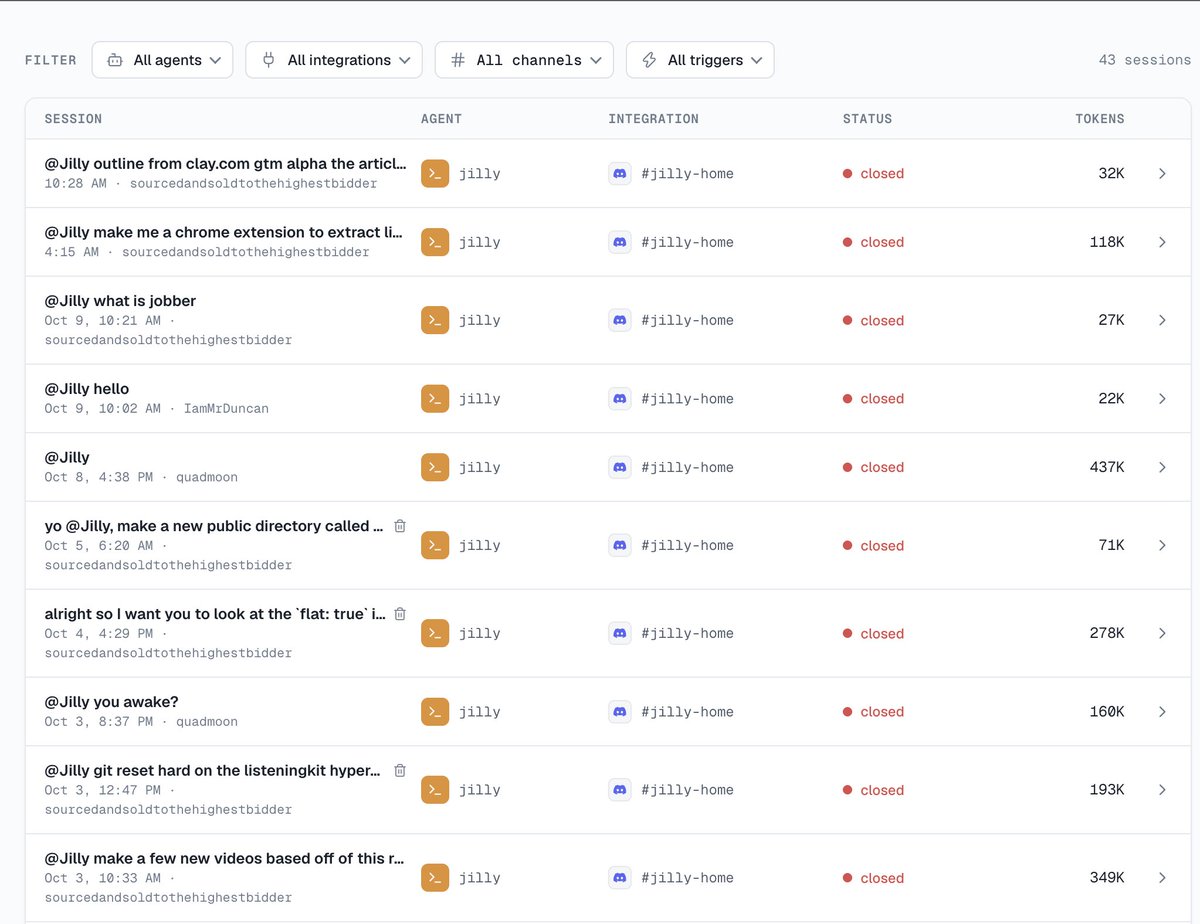Expand the chrome extension session chevron
1200x924 pixels.
pos(1162,242)
